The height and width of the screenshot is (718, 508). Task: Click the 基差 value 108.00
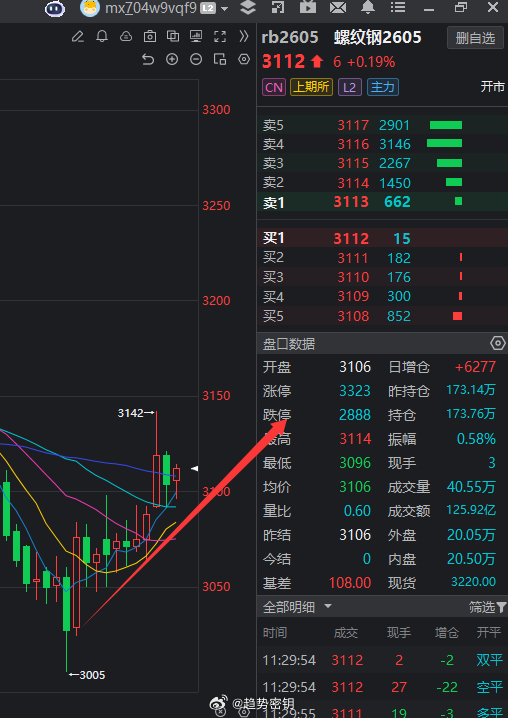(350, 583)
